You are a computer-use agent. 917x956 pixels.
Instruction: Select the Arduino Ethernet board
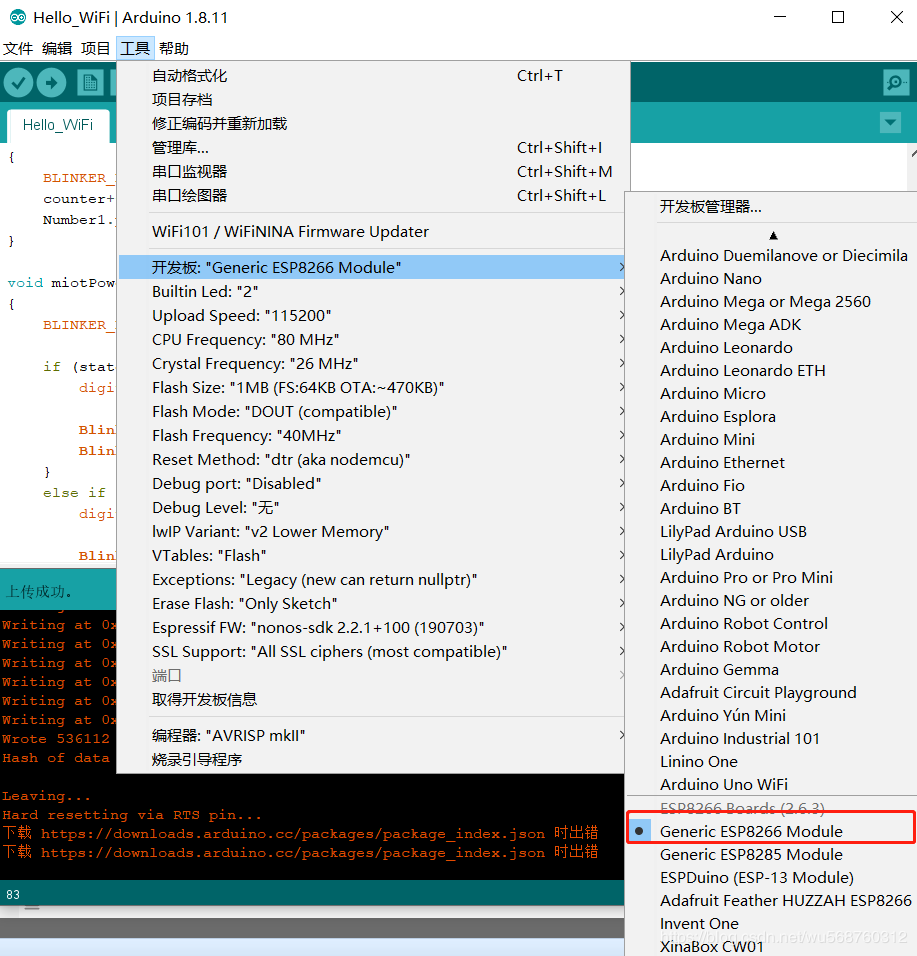[x=771, y=463]
